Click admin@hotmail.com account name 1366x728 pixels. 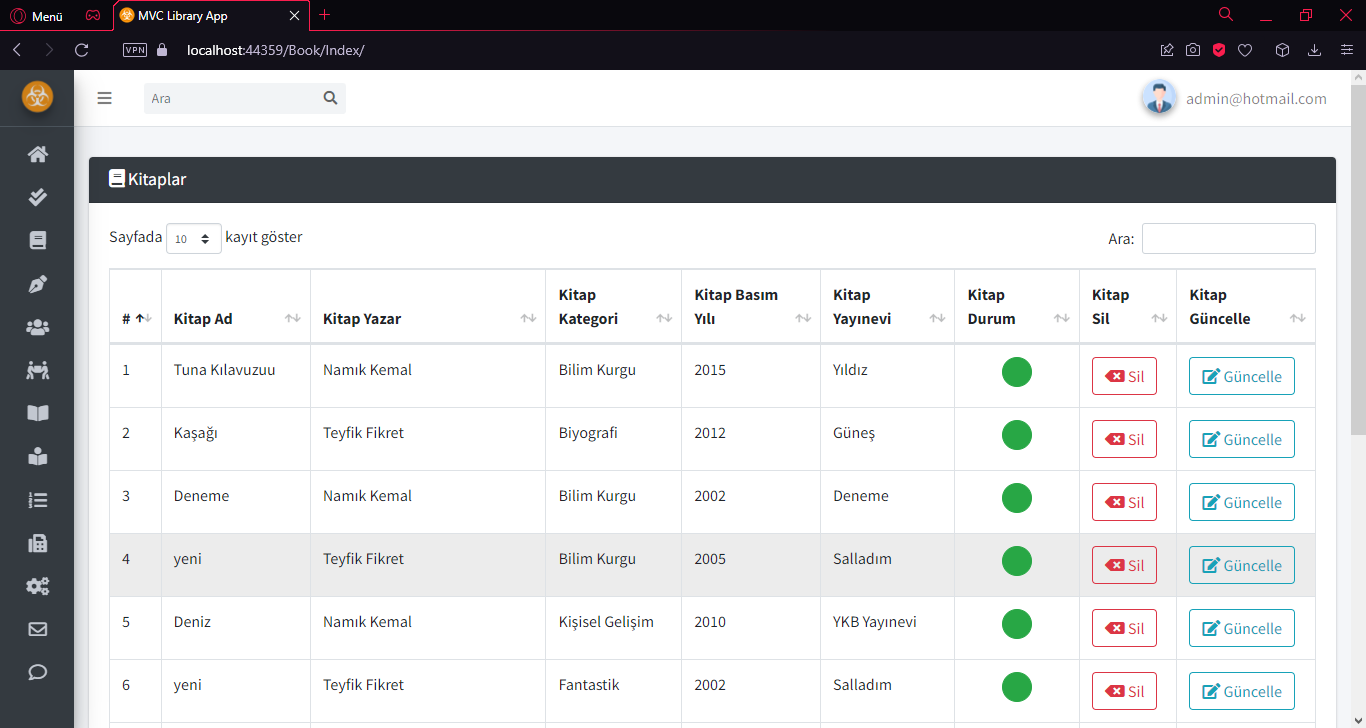coord(1256,98)
